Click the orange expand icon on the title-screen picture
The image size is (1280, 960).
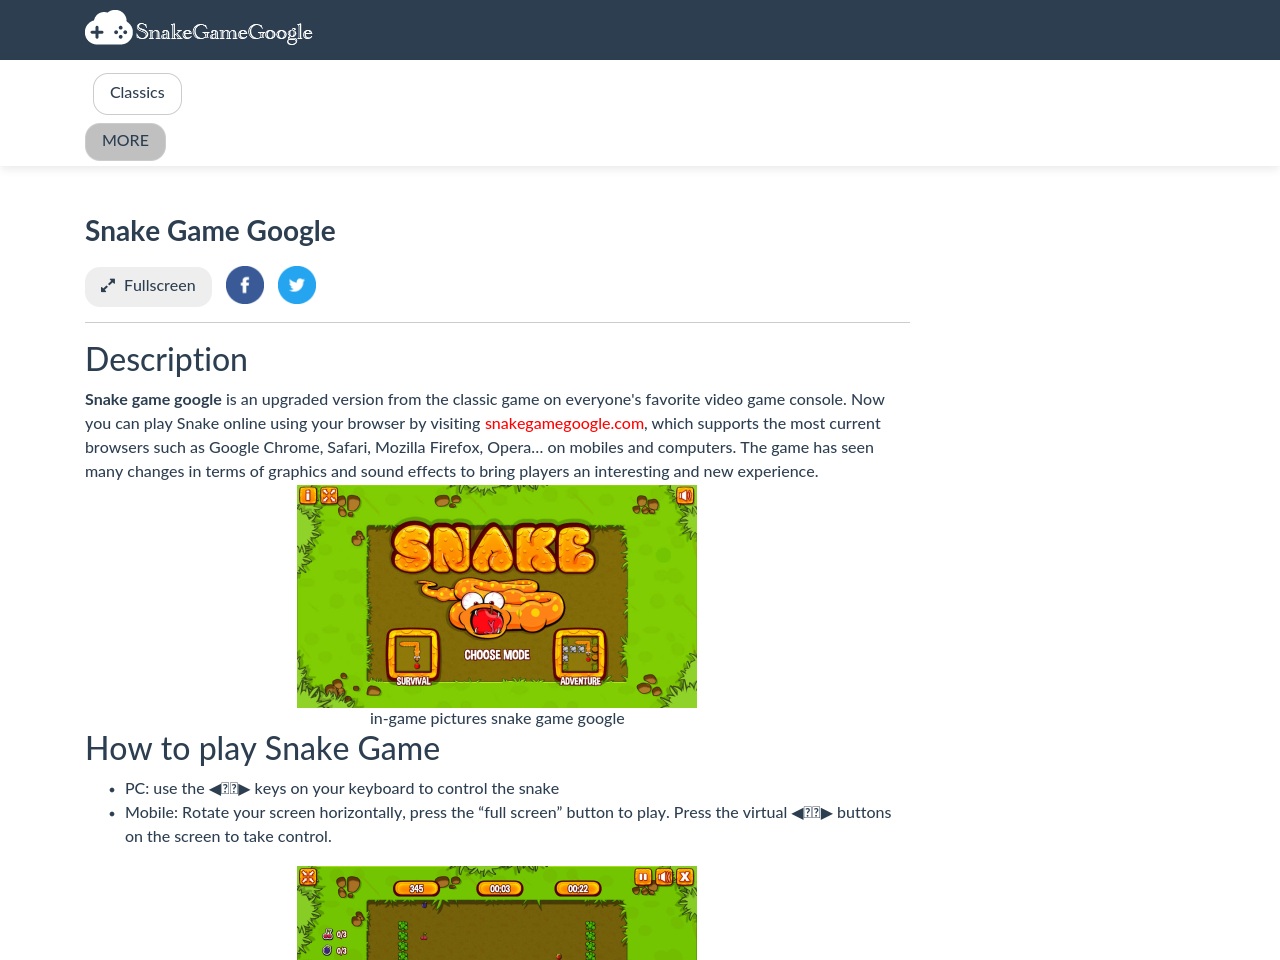coord(329,495)
